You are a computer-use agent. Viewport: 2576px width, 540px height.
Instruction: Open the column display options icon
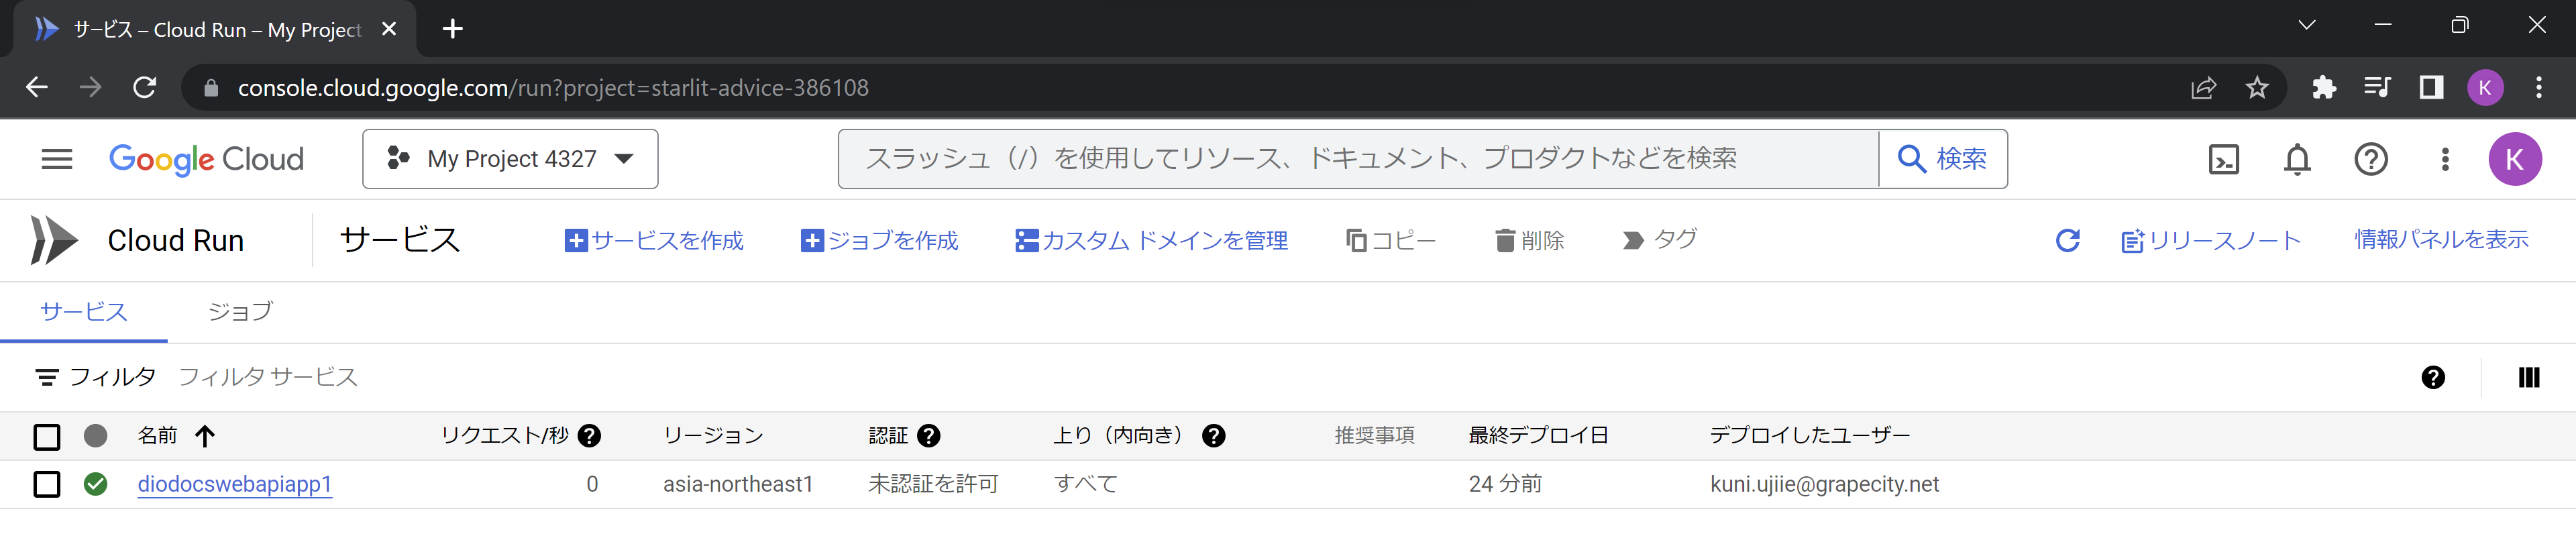tap(2529, 377)
